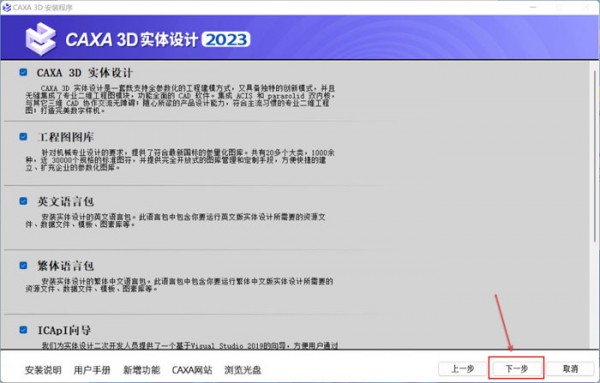The image size is (600, 383).
Task: Click the component list vertical scrollbar
Action: click(595, 155)
